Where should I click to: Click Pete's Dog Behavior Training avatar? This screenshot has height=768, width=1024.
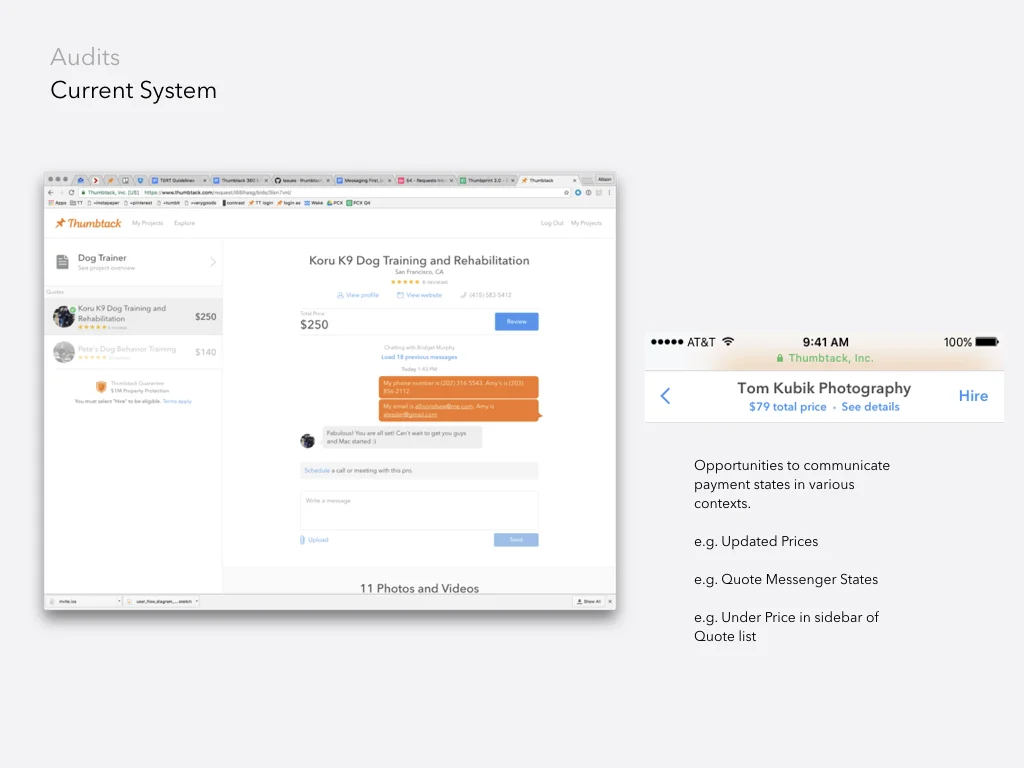coord(63,352)
